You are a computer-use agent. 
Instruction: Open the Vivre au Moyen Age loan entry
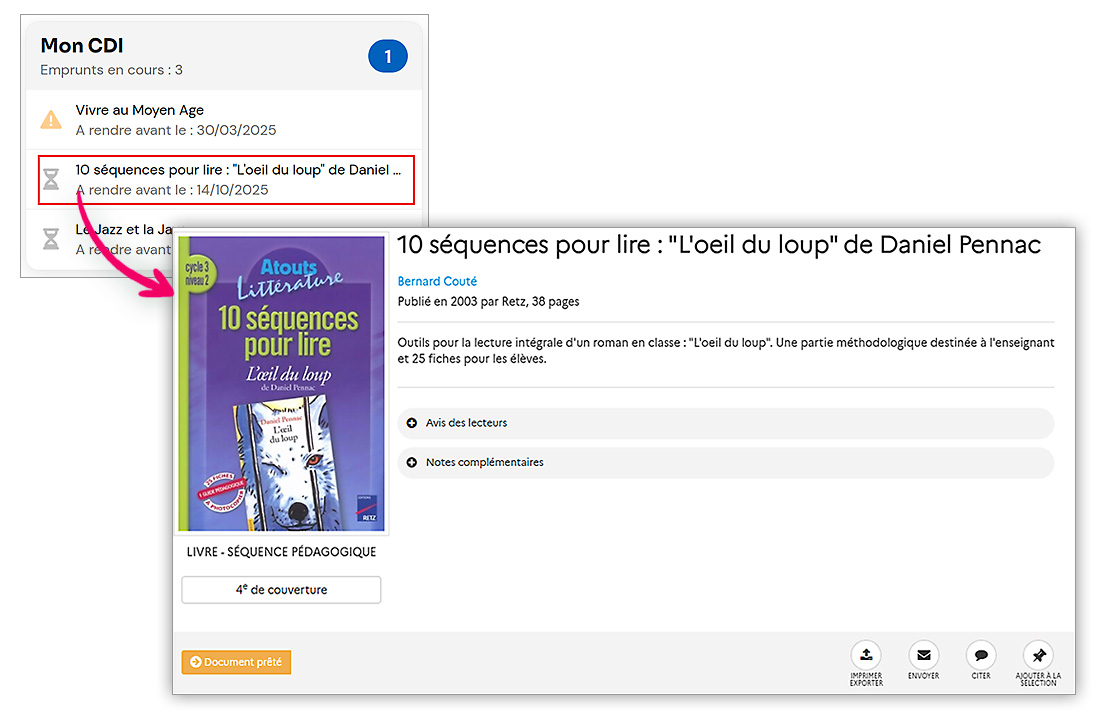pos(140,110)
